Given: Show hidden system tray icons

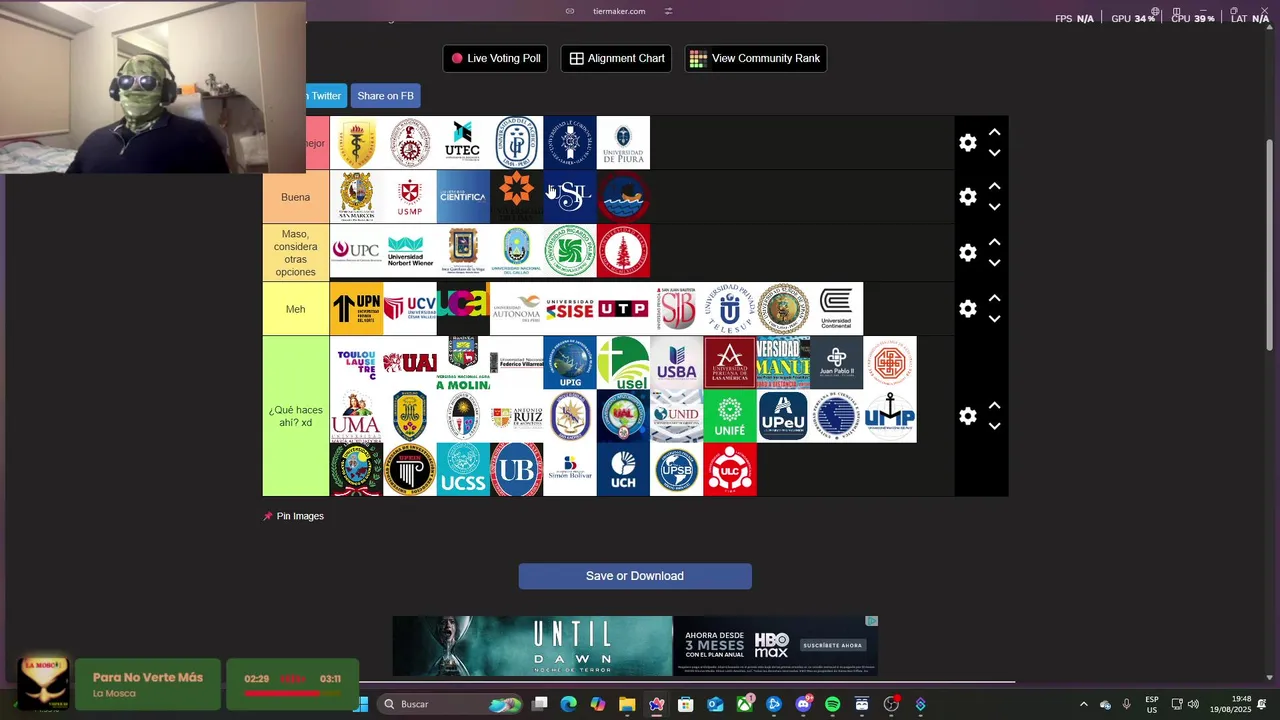Looking at the screenshot, I should pyautogui.click(x=1083, y=704).
